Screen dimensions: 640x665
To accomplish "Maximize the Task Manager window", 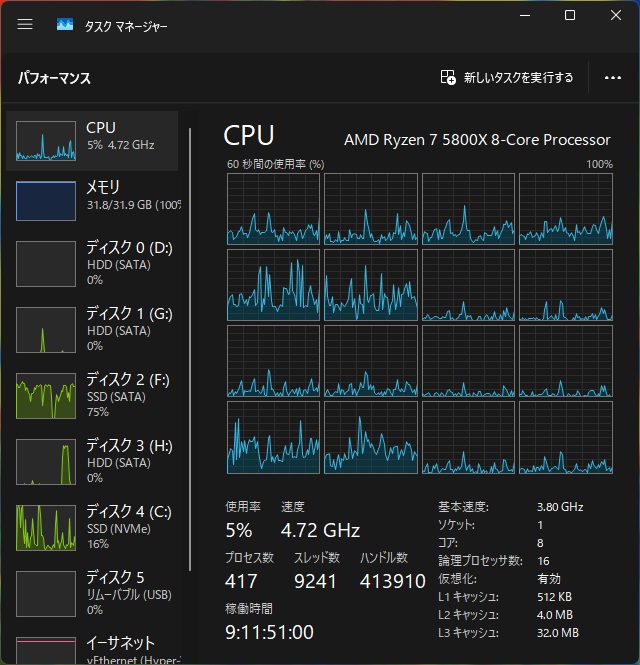I will point(570,15).
